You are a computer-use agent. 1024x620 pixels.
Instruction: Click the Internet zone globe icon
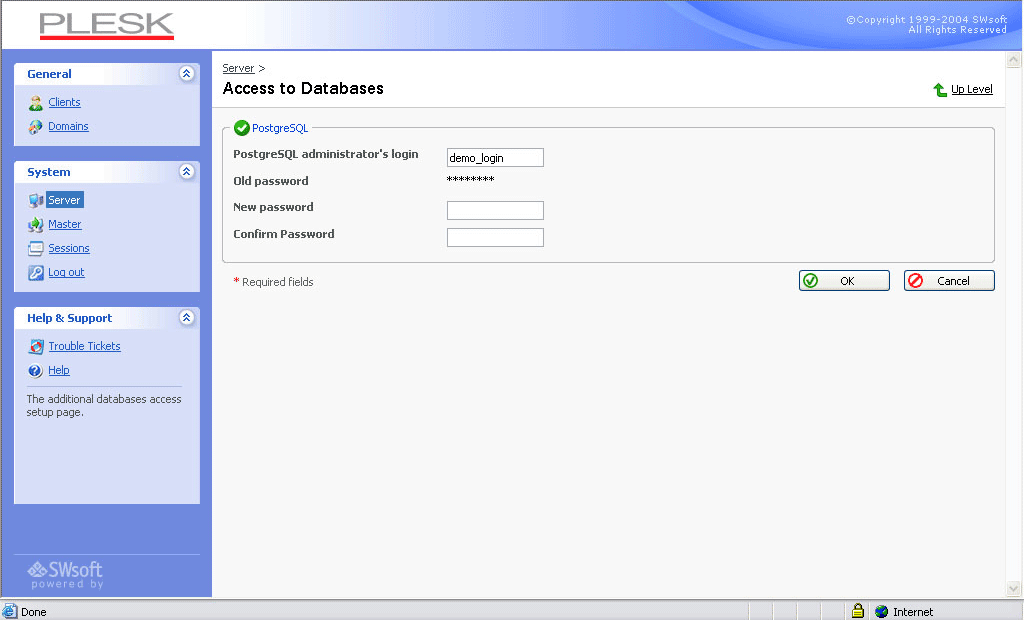tap(882, 612)
